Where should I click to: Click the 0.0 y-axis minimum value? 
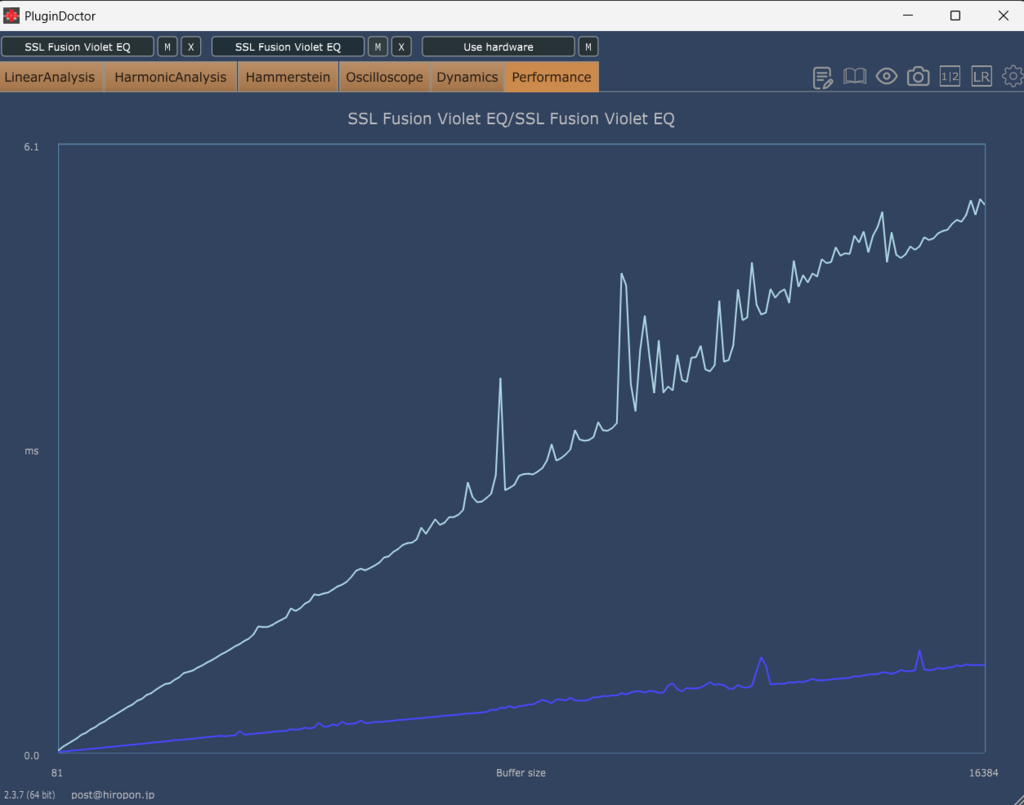point(31,755)
